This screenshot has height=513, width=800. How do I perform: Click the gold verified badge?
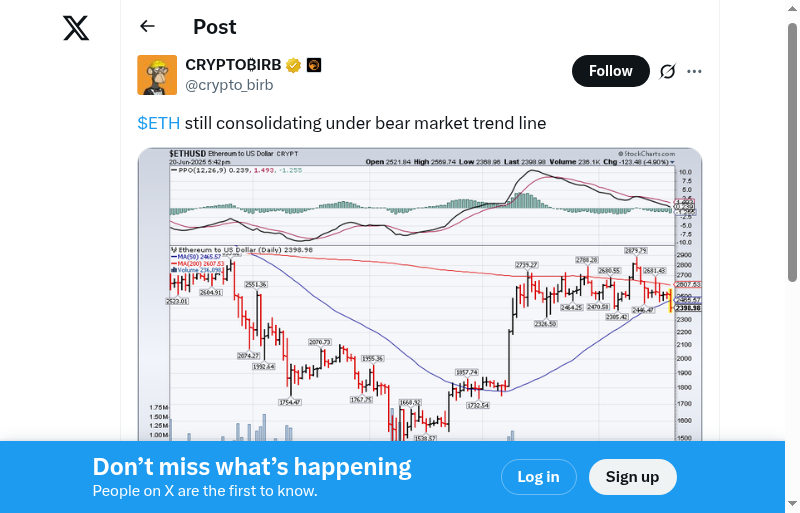click(x=294, y=66)
